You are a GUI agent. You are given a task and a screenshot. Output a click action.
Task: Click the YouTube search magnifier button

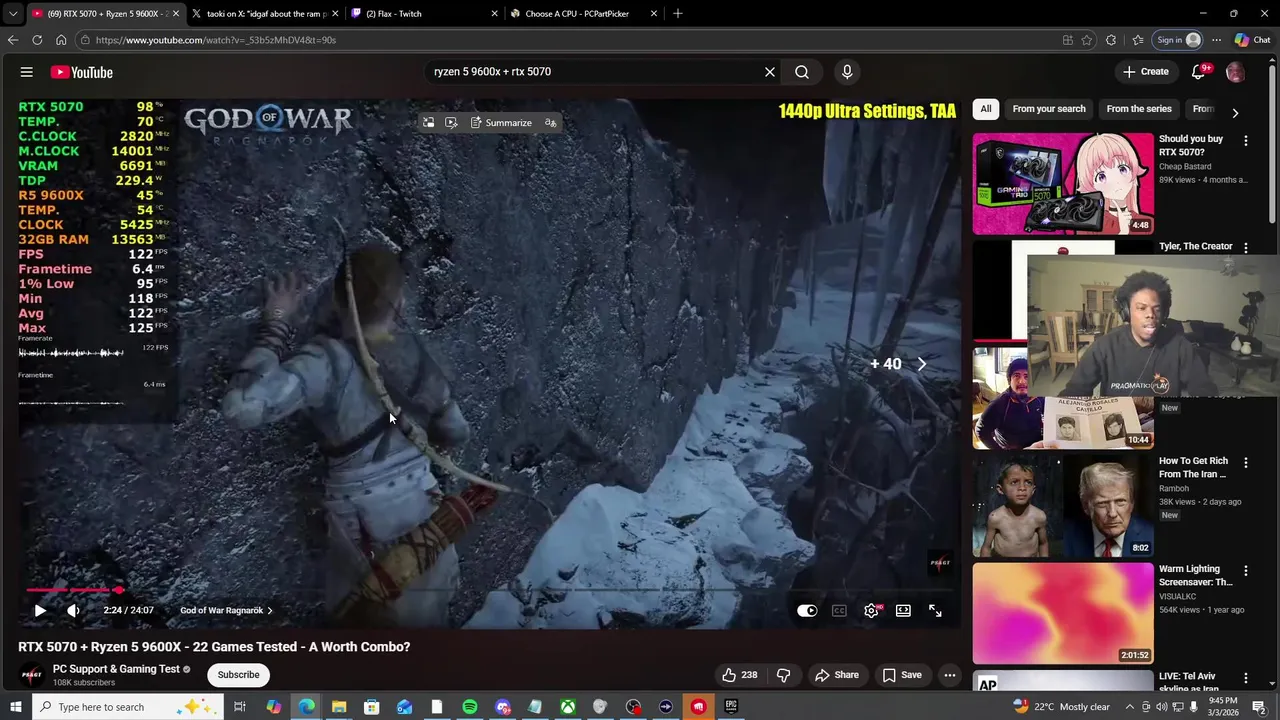802,72
